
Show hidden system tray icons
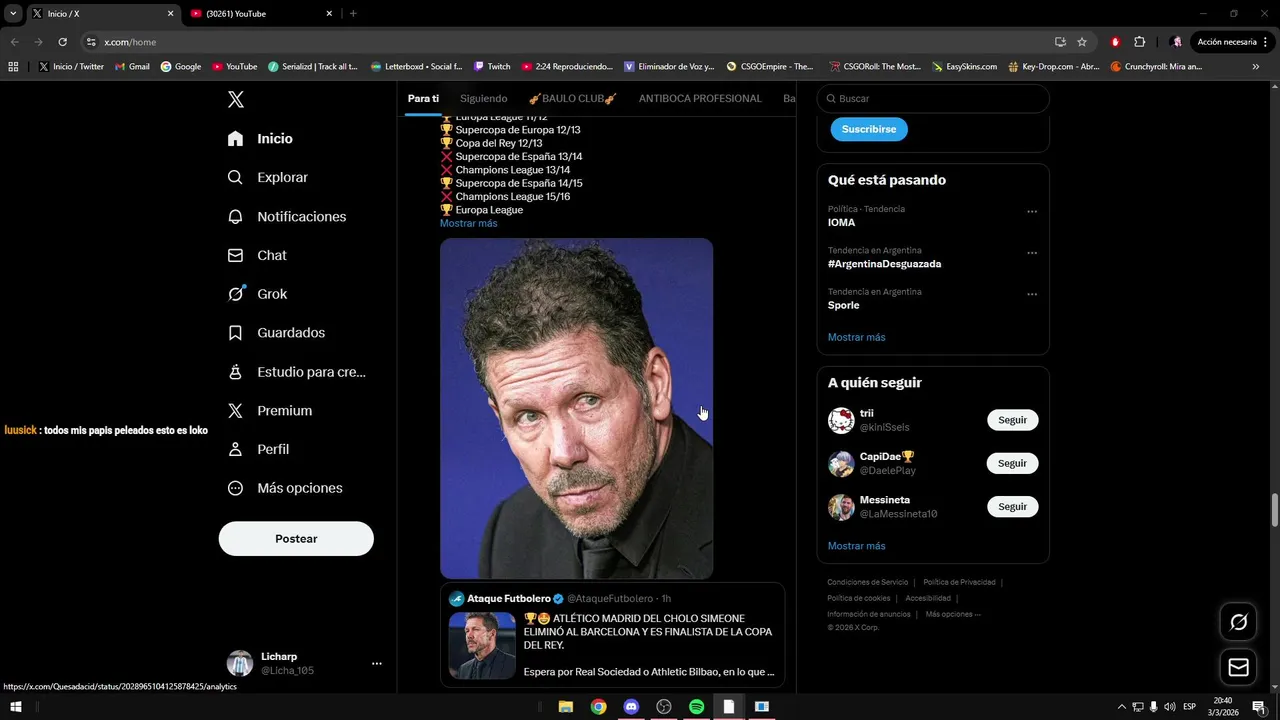point(1121,707)
